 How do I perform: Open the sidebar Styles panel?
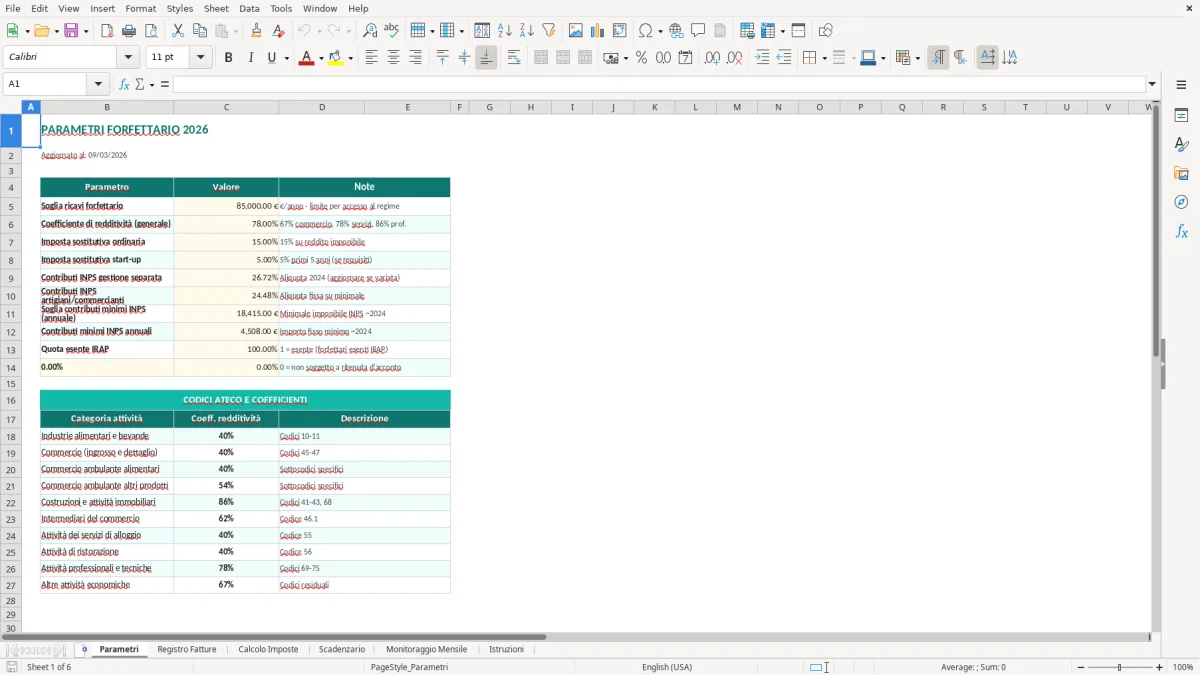click(x=1181, y=144)
